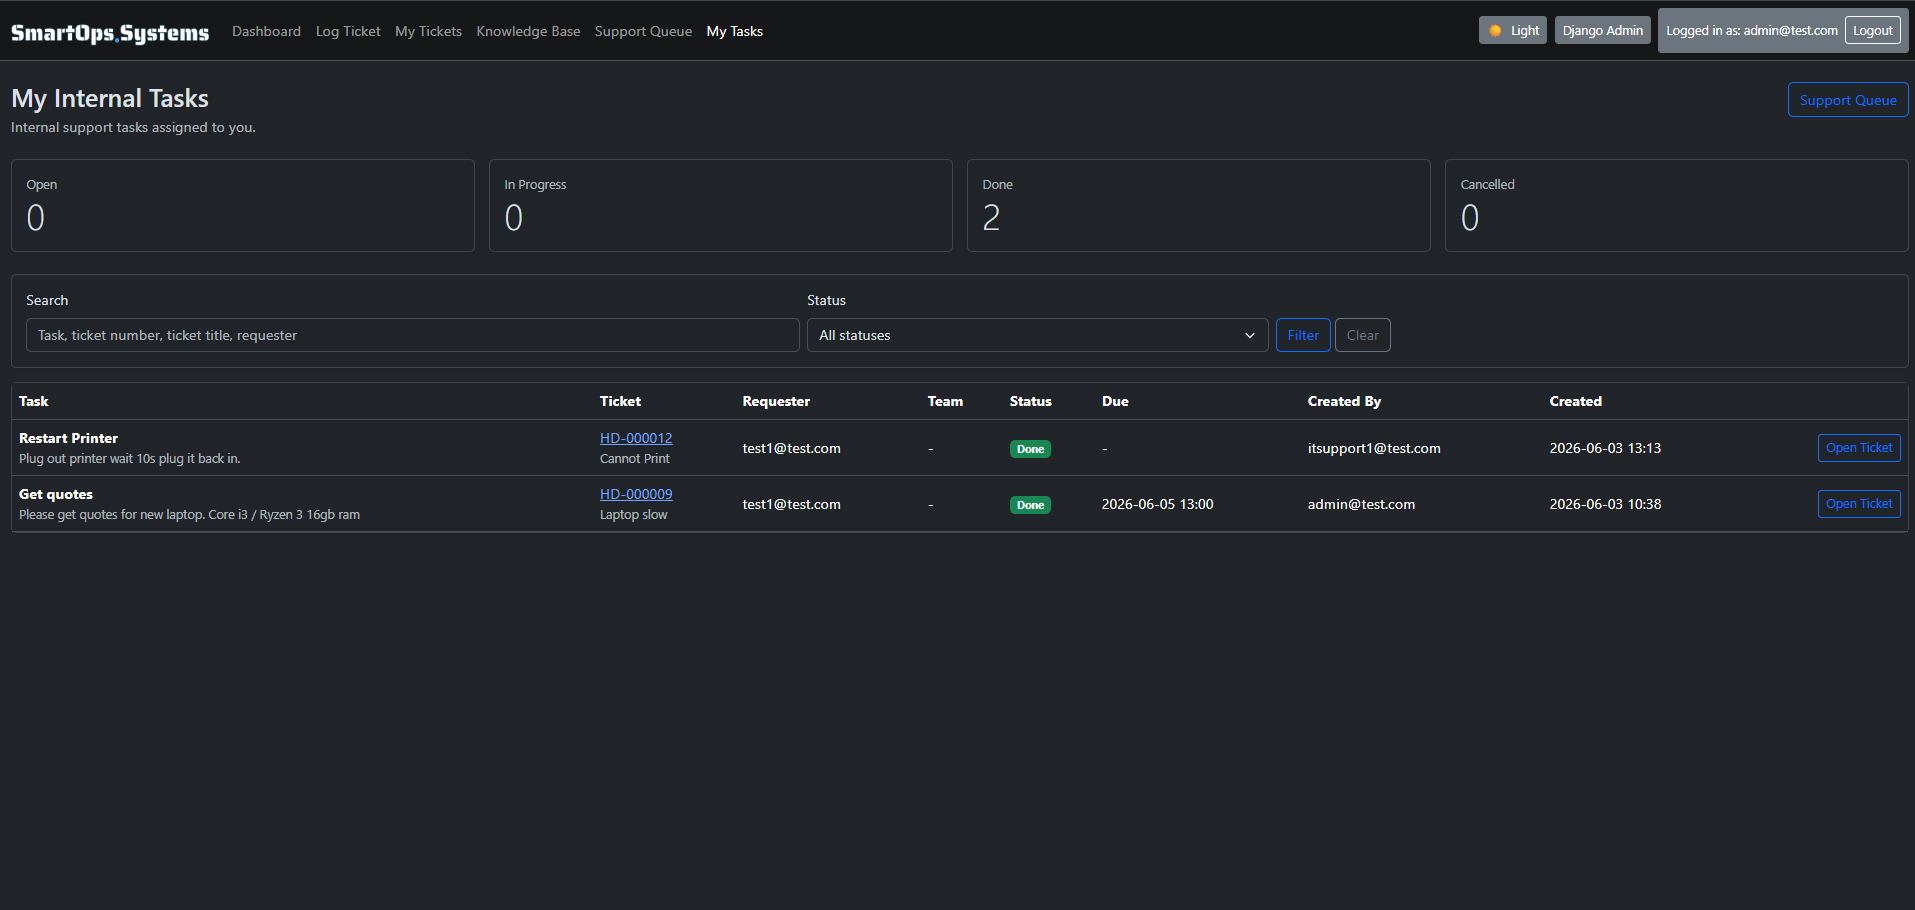This screenshot has height=910, width=1915.
Task: Click Laptop slow ticket title
Action: point(633,515)
